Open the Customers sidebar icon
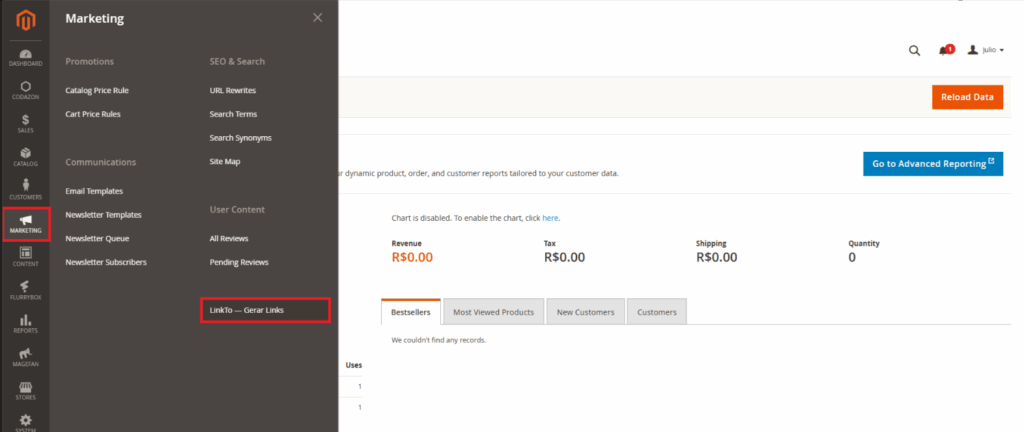This screenshot has height=432, width=1024. [25, 189]
